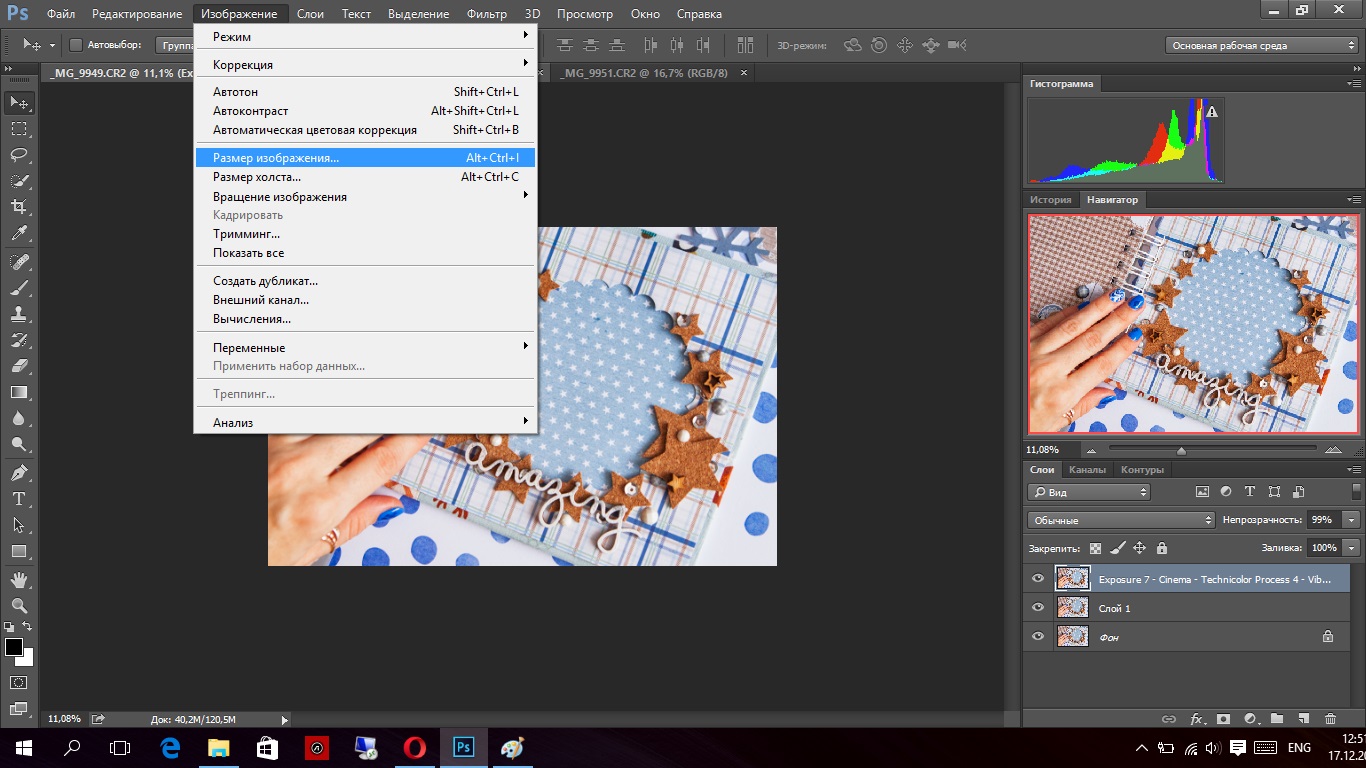Viewport: 1366px width, 768px height.
Task: Toggle the pixel layer filter
Action: tap(1202, 492)
